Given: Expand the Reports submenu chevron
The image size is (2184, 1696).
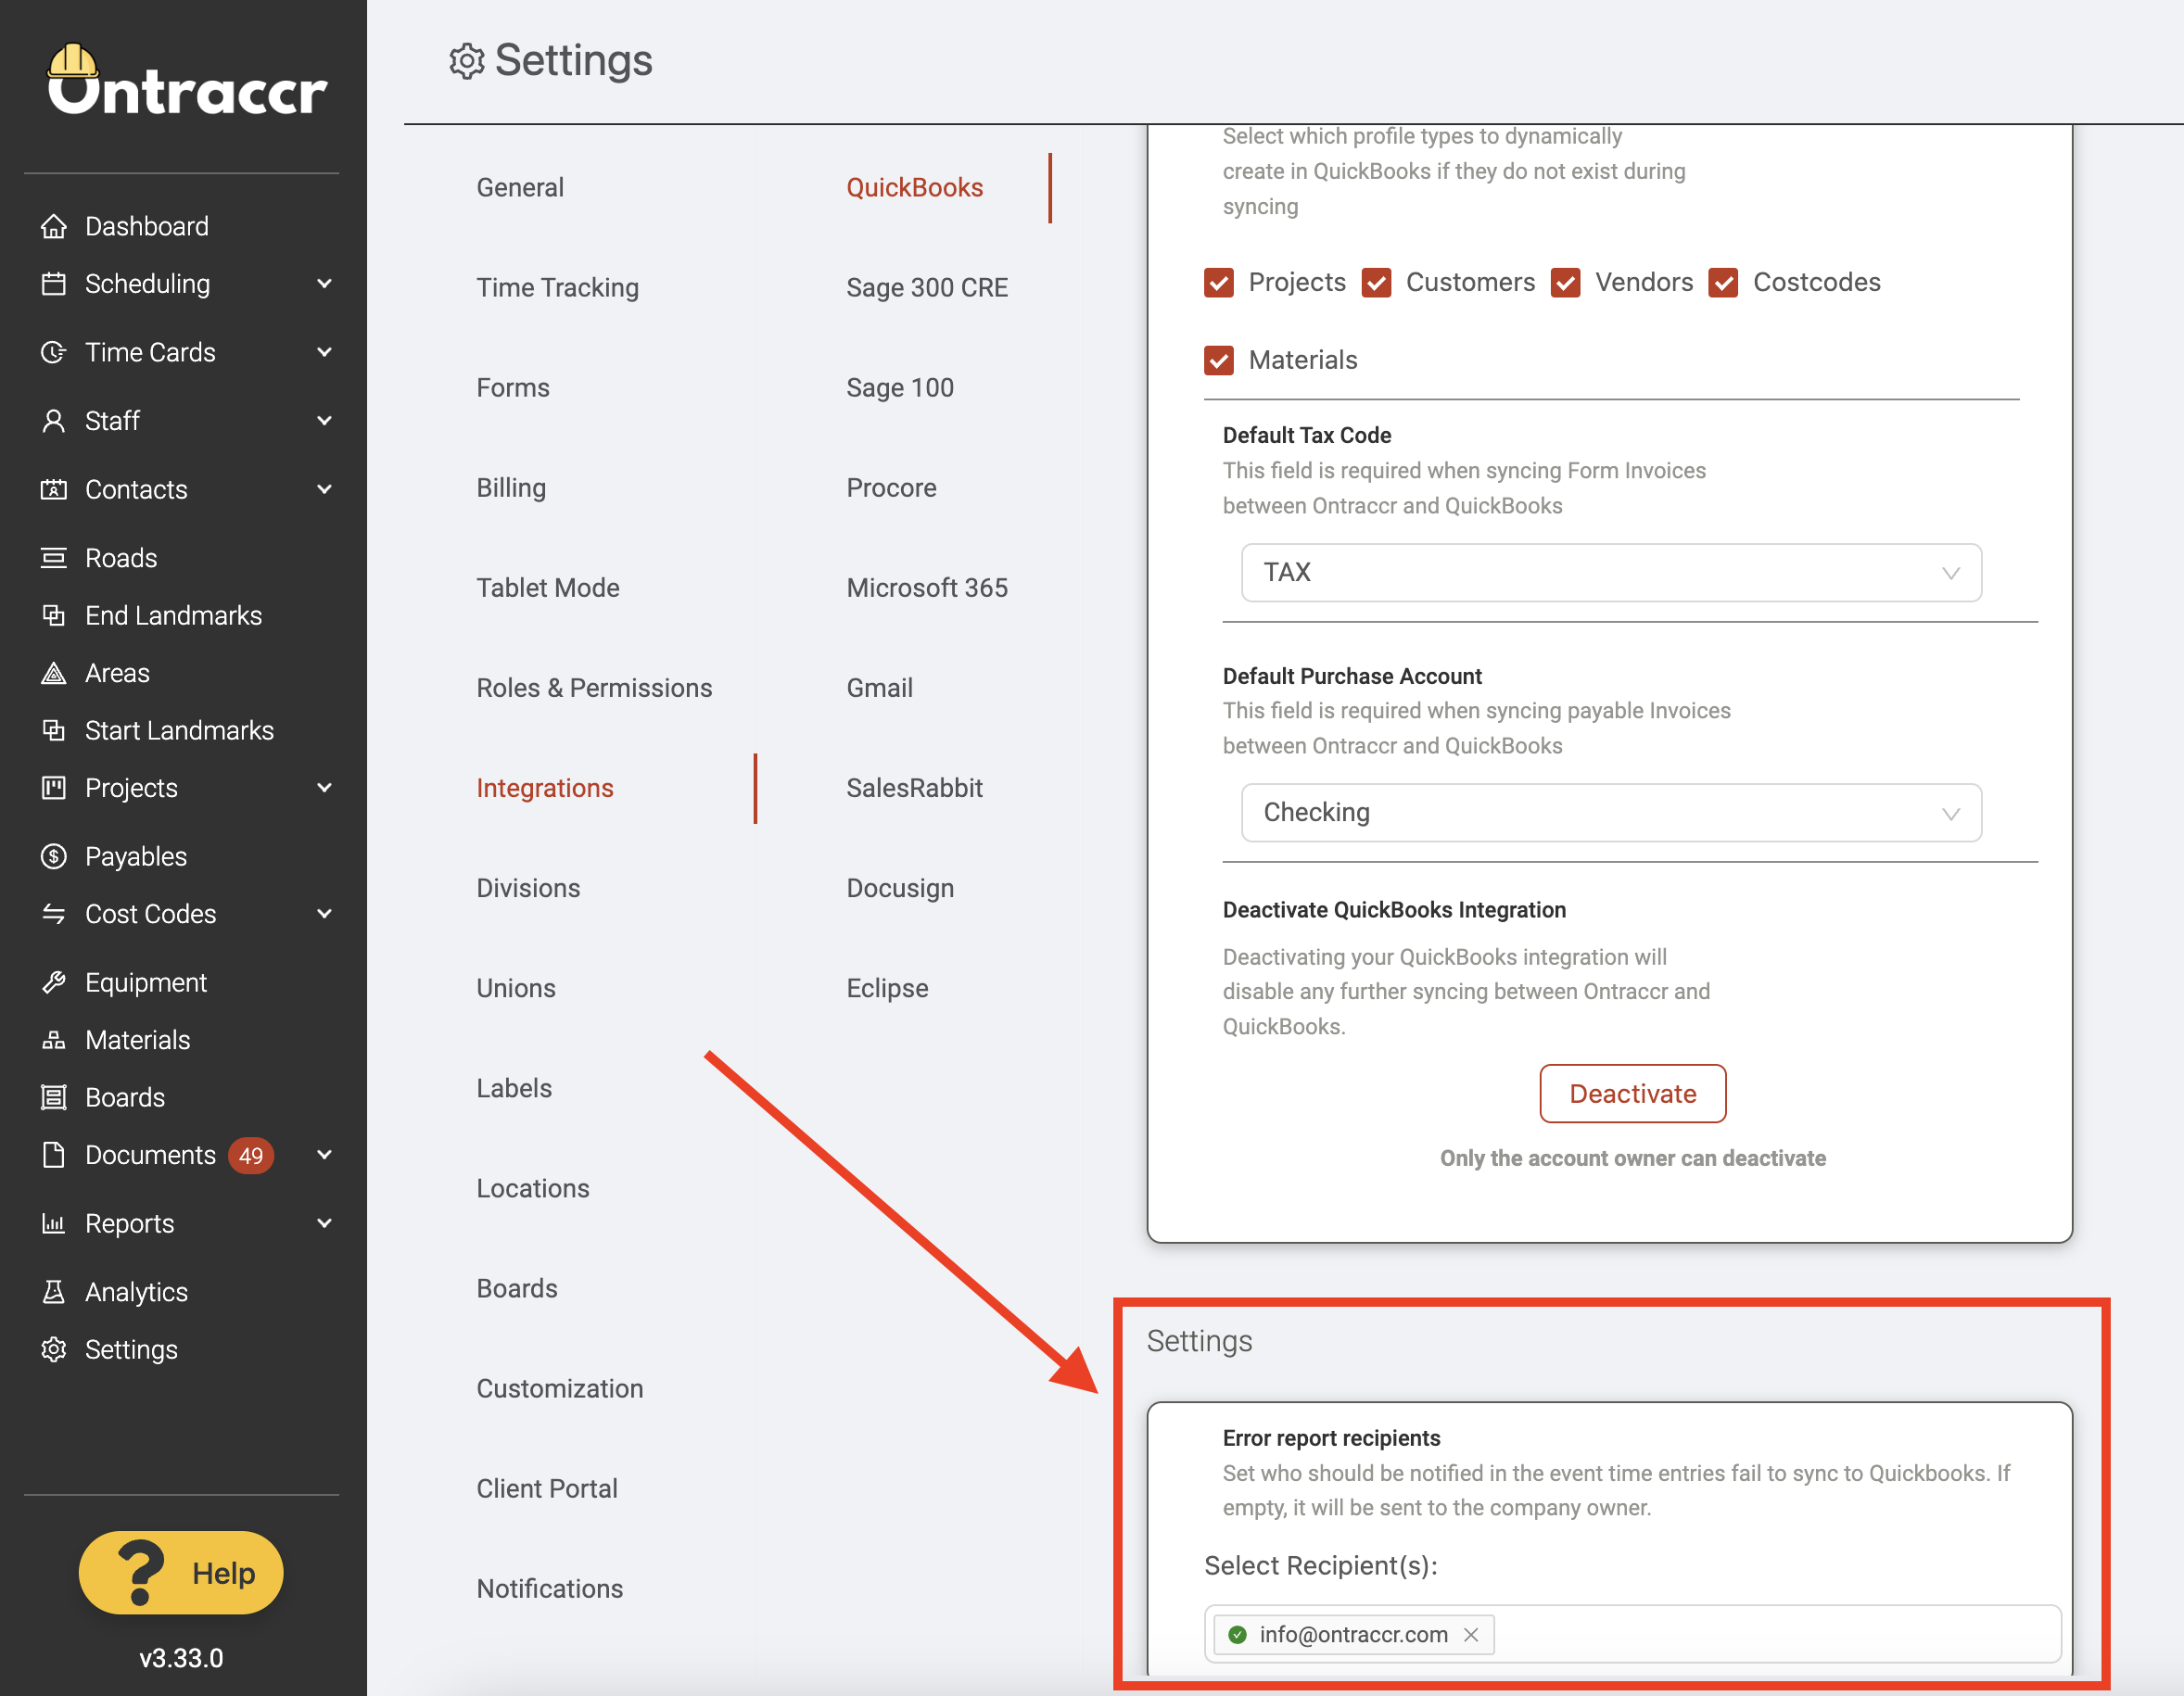Looking at the screenshot, I should (x=324, y=1223).
